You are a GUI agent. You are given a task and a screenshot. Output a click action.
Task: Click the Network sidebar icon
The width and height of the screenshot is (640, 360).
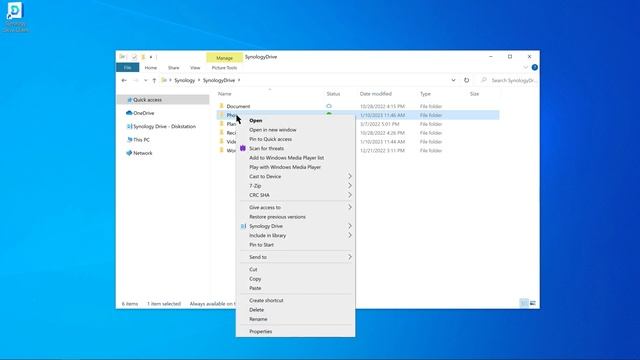click(129, 153)
